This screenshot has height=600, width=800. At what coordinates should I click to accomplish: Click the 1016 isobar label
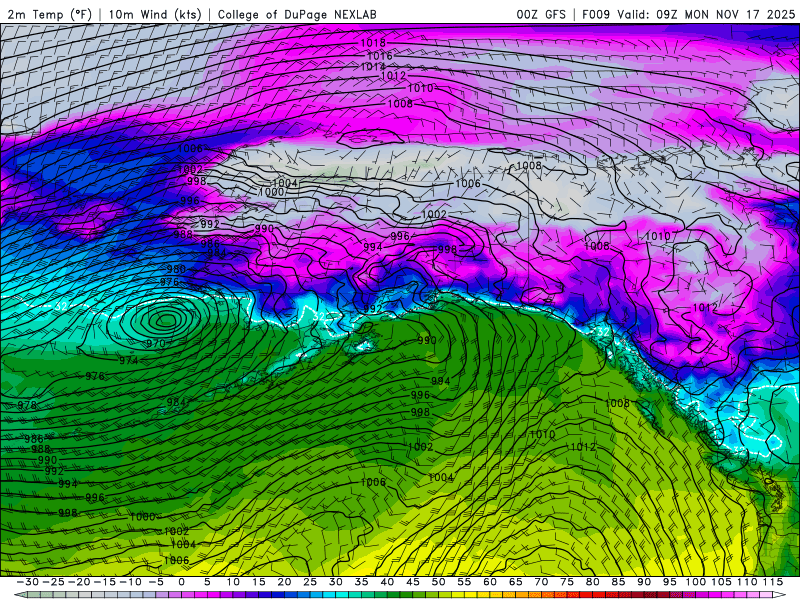point(380,56)
